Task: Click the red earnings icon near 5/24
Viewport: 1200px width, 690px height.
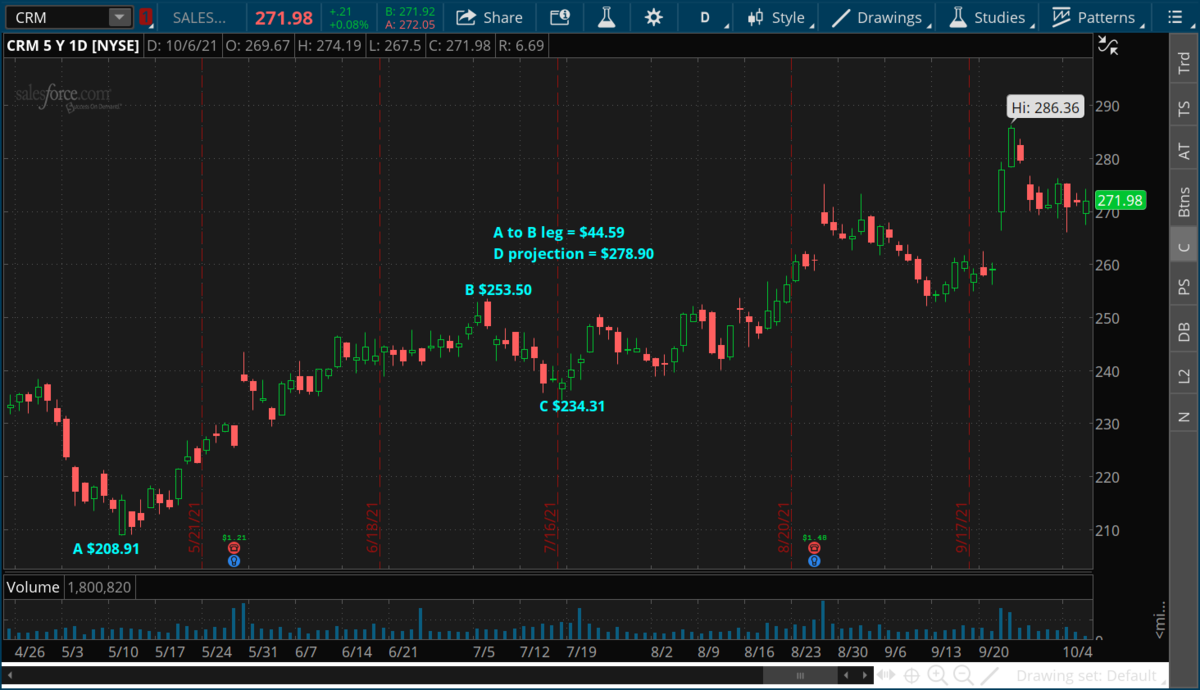Action: (234, 548)
